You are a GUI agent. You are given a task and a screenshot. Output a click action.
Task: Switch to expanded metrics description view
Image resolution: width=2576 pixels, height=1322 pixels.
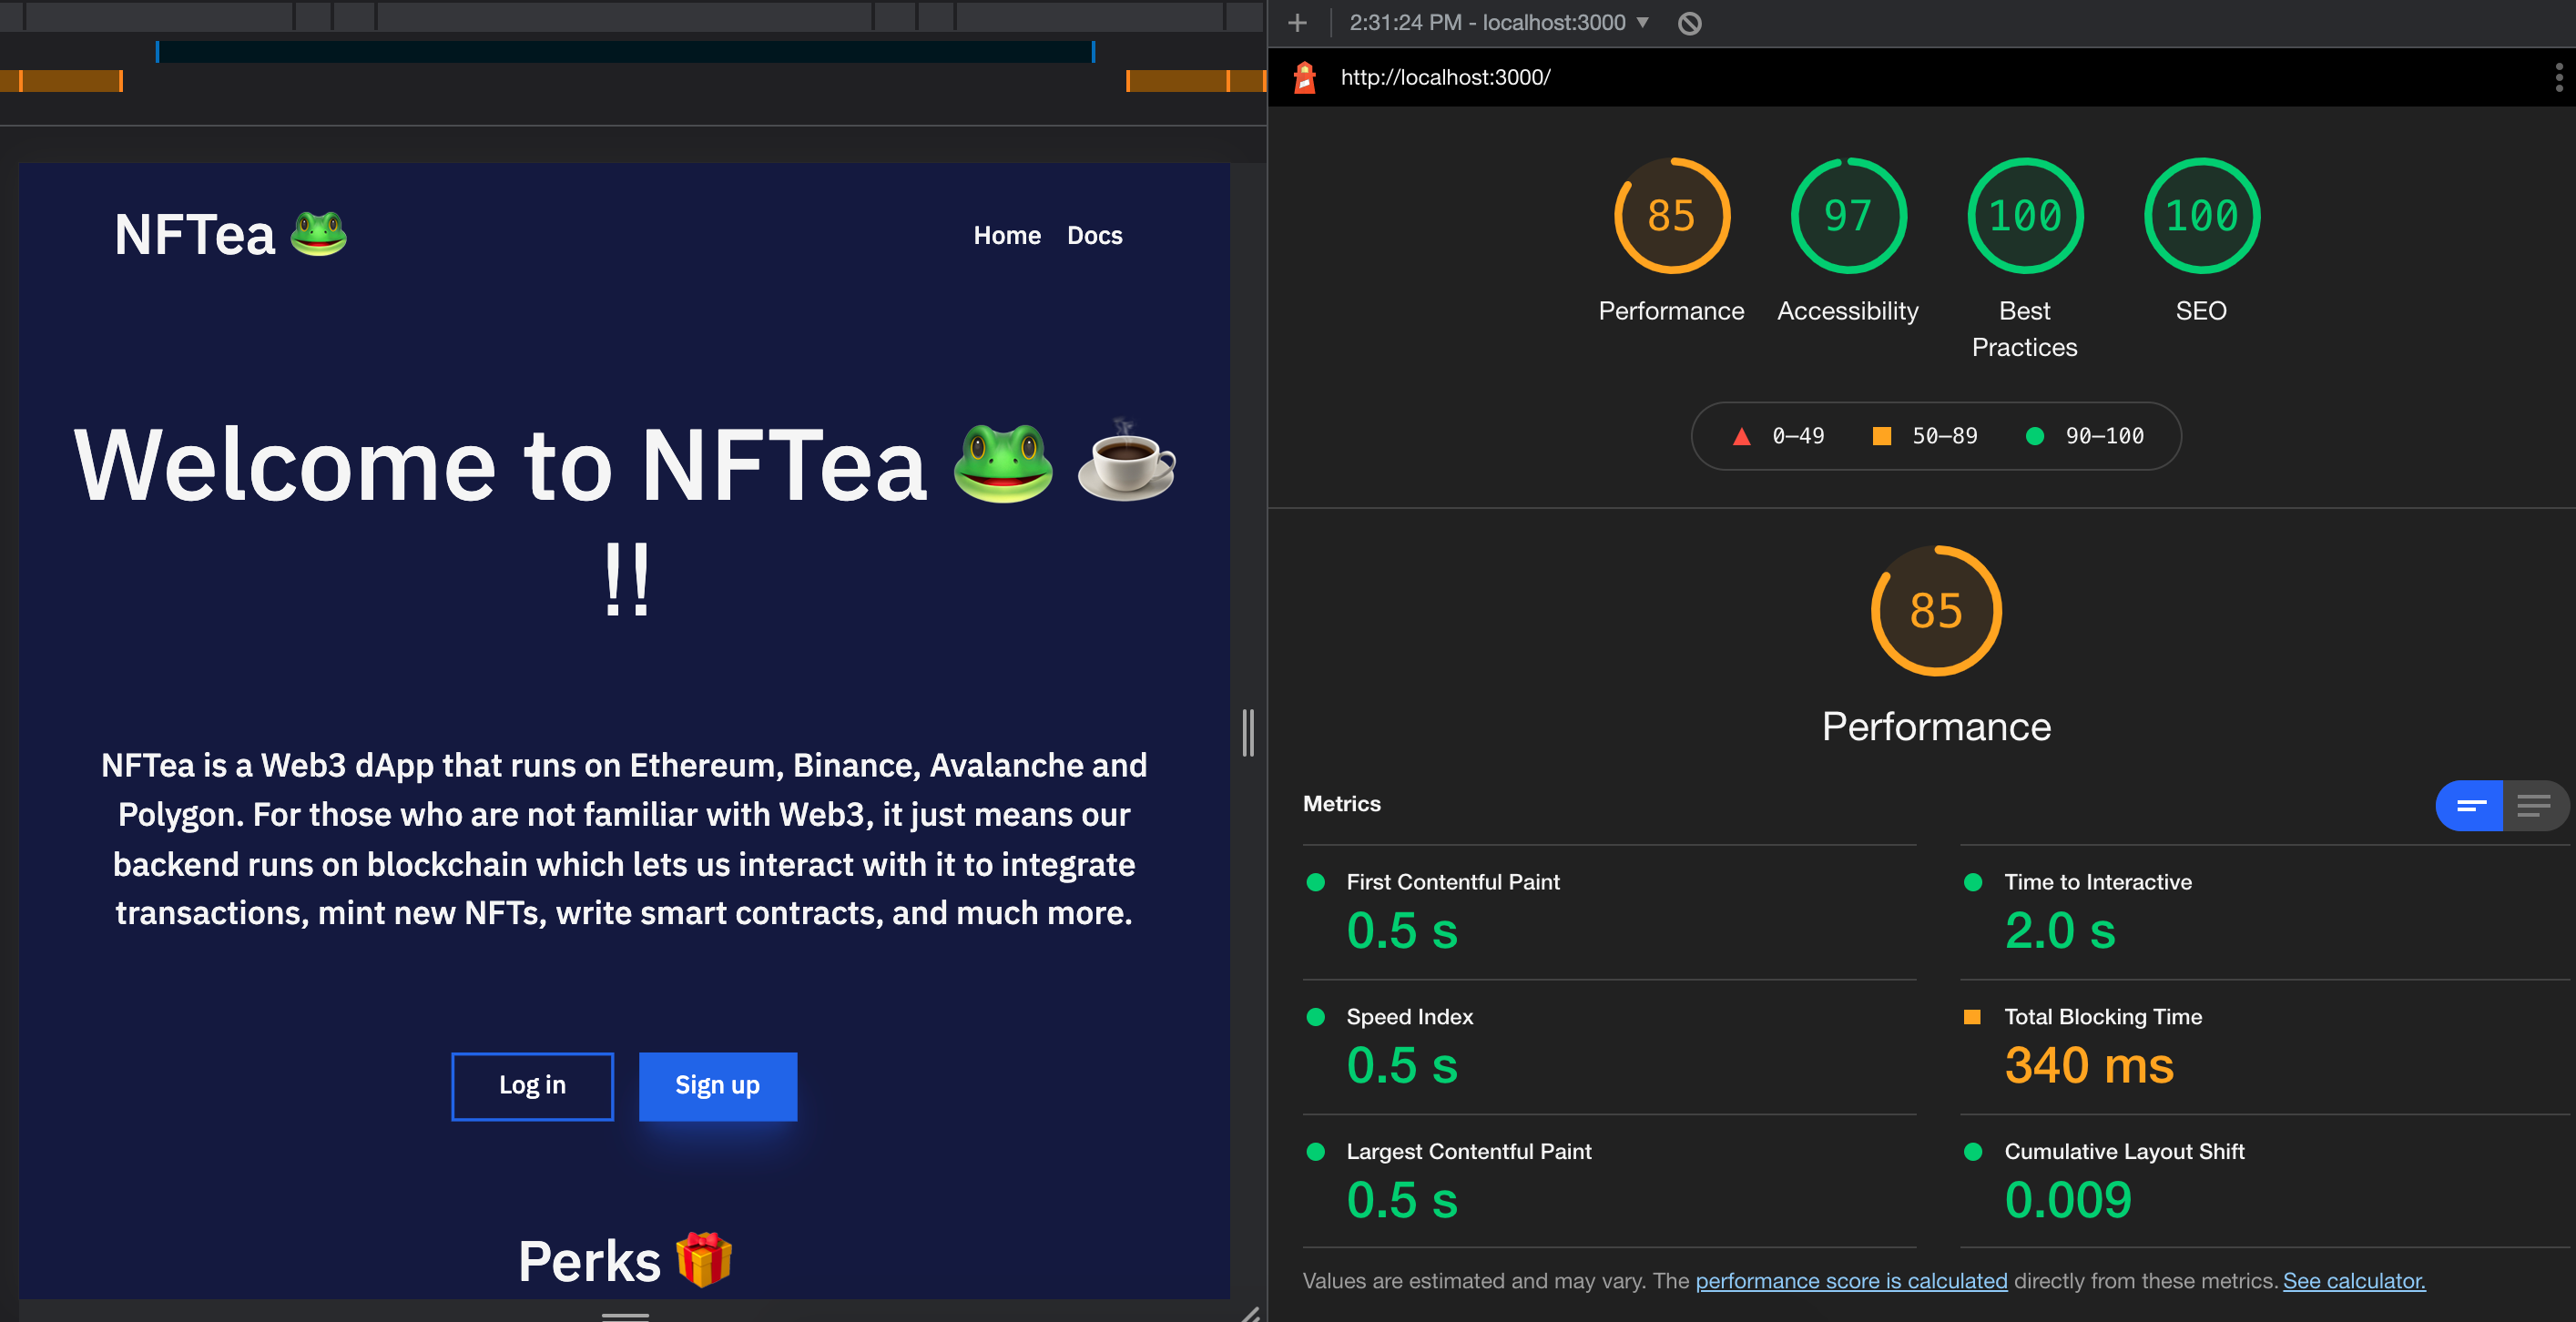pyautogui.click(x=2535, y=805)
